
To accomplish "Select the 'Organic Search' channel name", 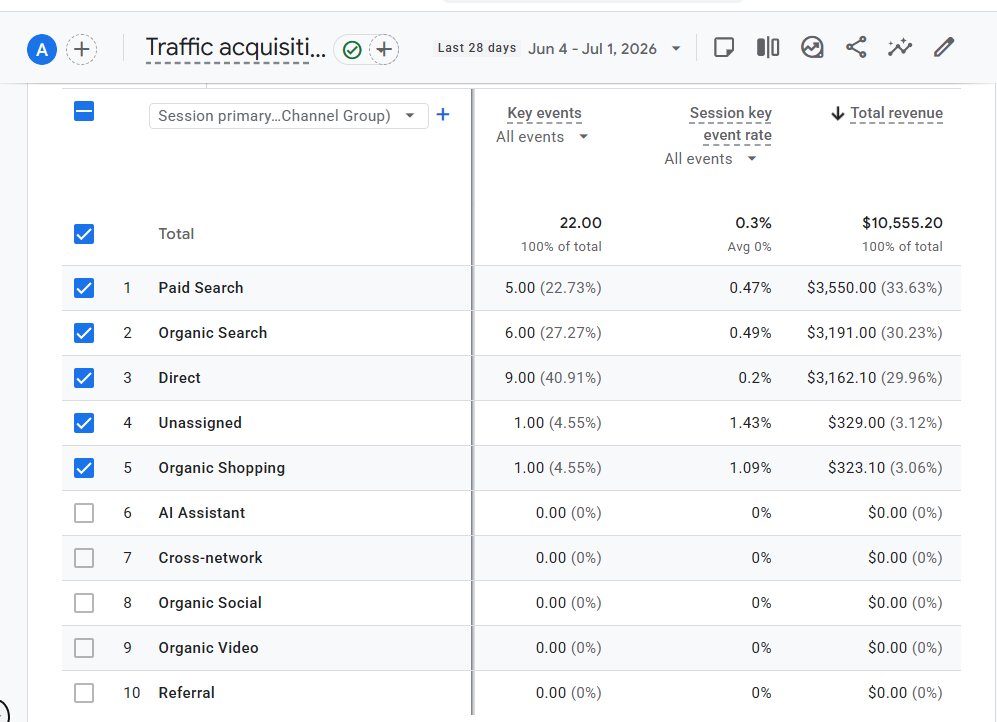I will pyautogui.click(x=212, y=333).
